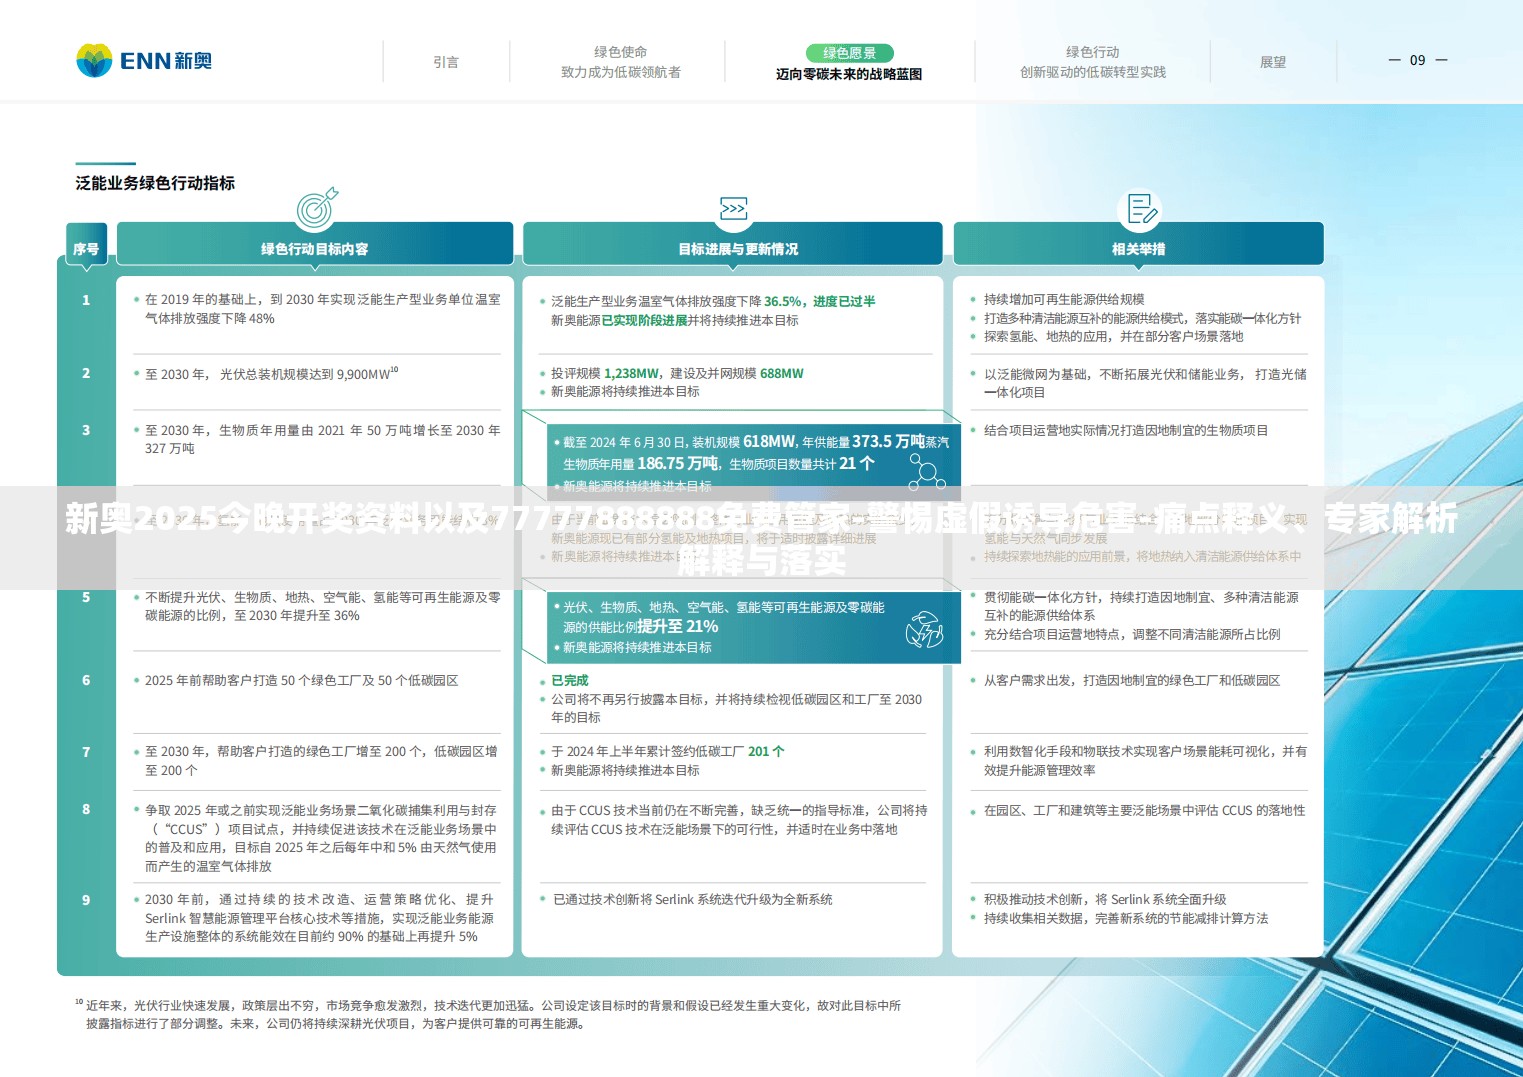
Task: Click the target-and-arrow icon above 绿色行动目标内容
Action: point(316,208)
